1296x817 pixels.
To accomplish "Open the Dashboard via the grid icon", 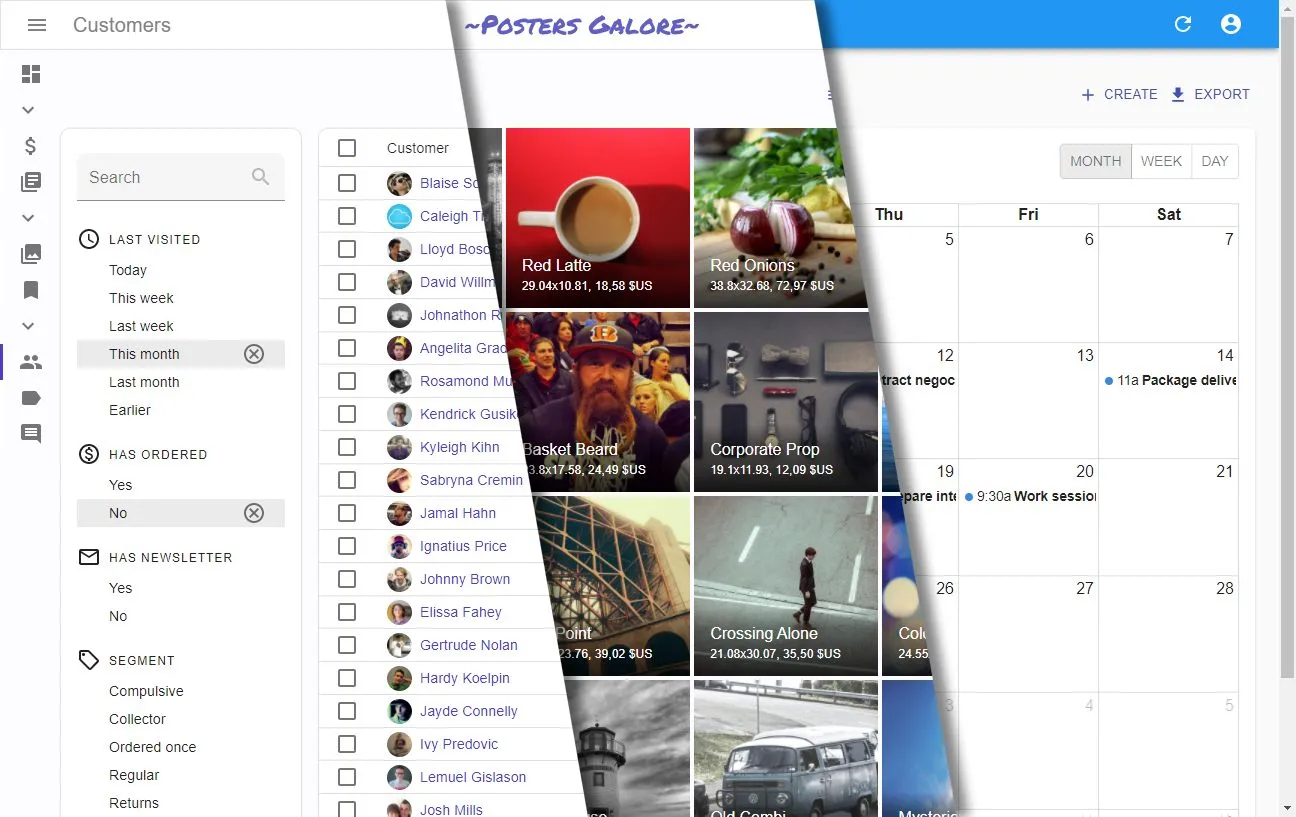I will [30, 74].
